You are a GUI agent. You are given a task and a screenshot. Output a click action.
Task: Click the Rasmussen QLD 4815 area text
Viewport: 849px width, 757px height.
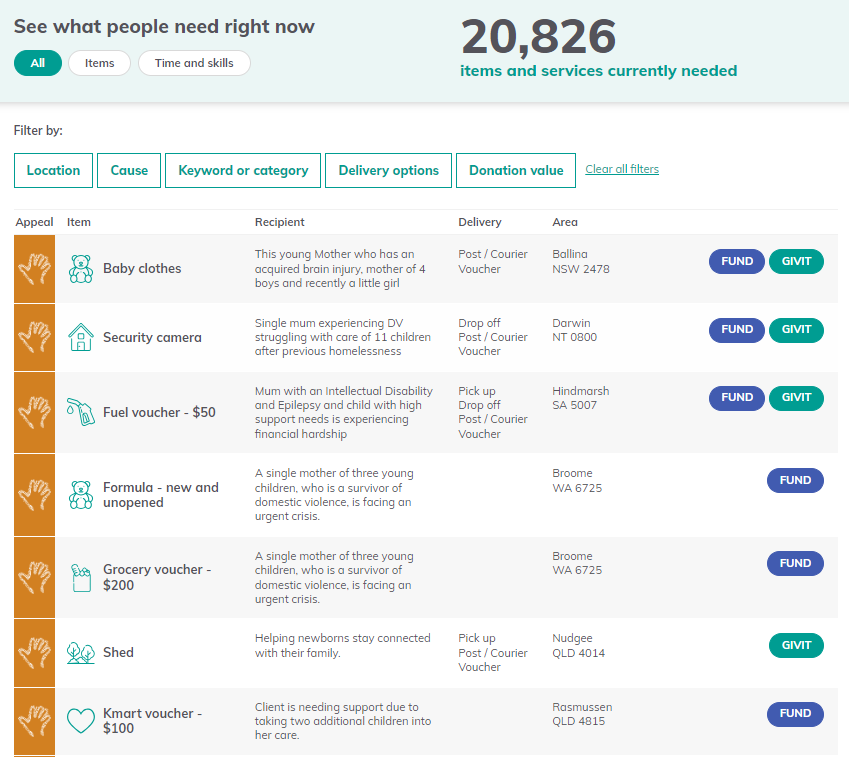coord(582,714)
